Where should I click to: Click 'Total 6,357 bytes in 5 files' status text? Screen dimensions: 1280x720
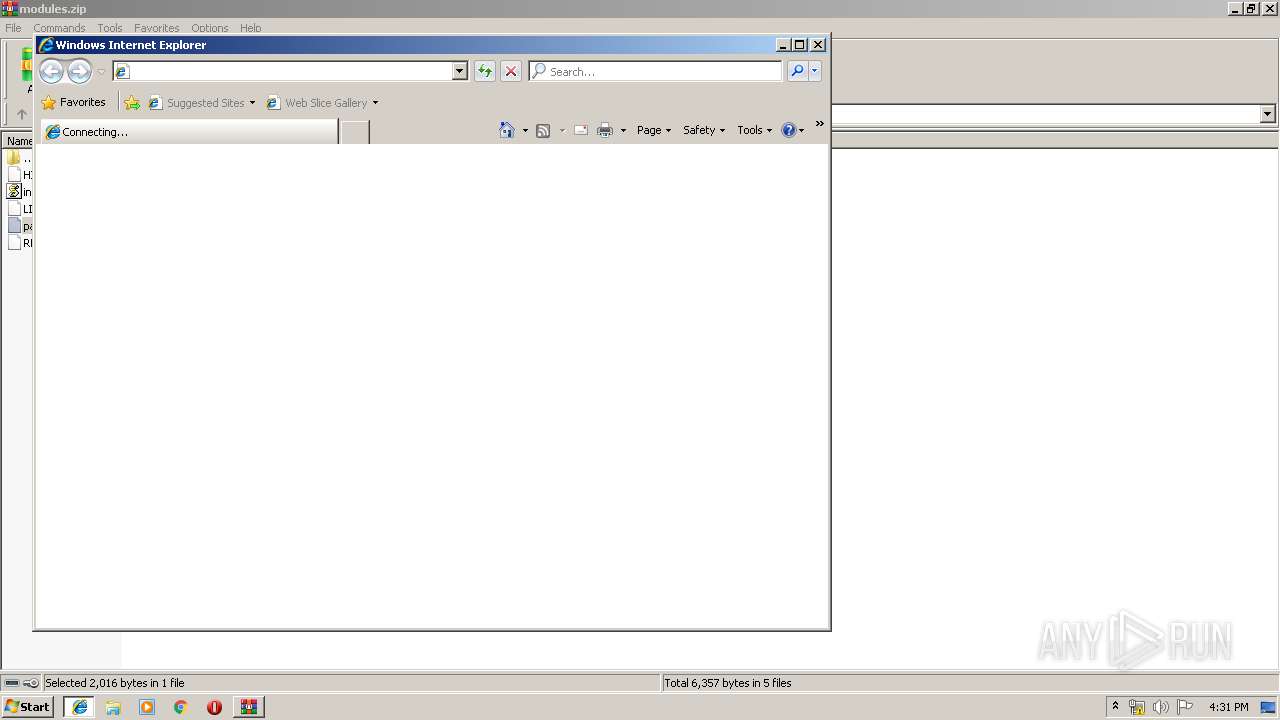[x=728, y=683]
